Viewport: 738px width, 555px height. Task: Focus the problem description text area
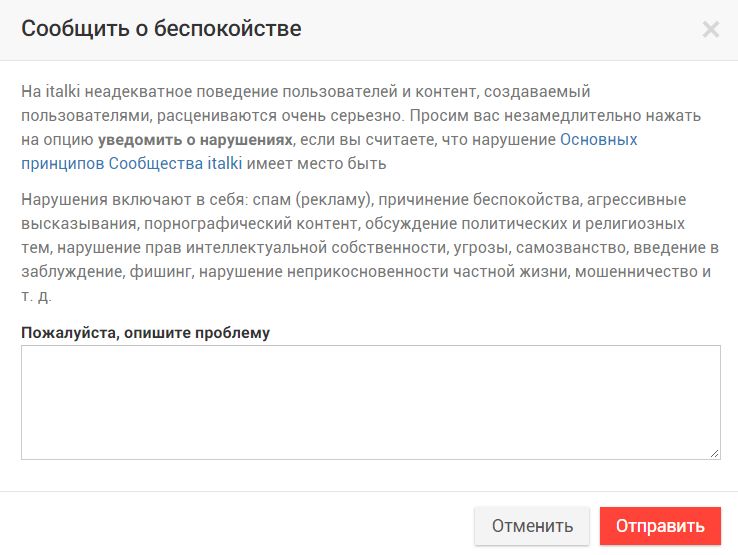click(371, 402)
